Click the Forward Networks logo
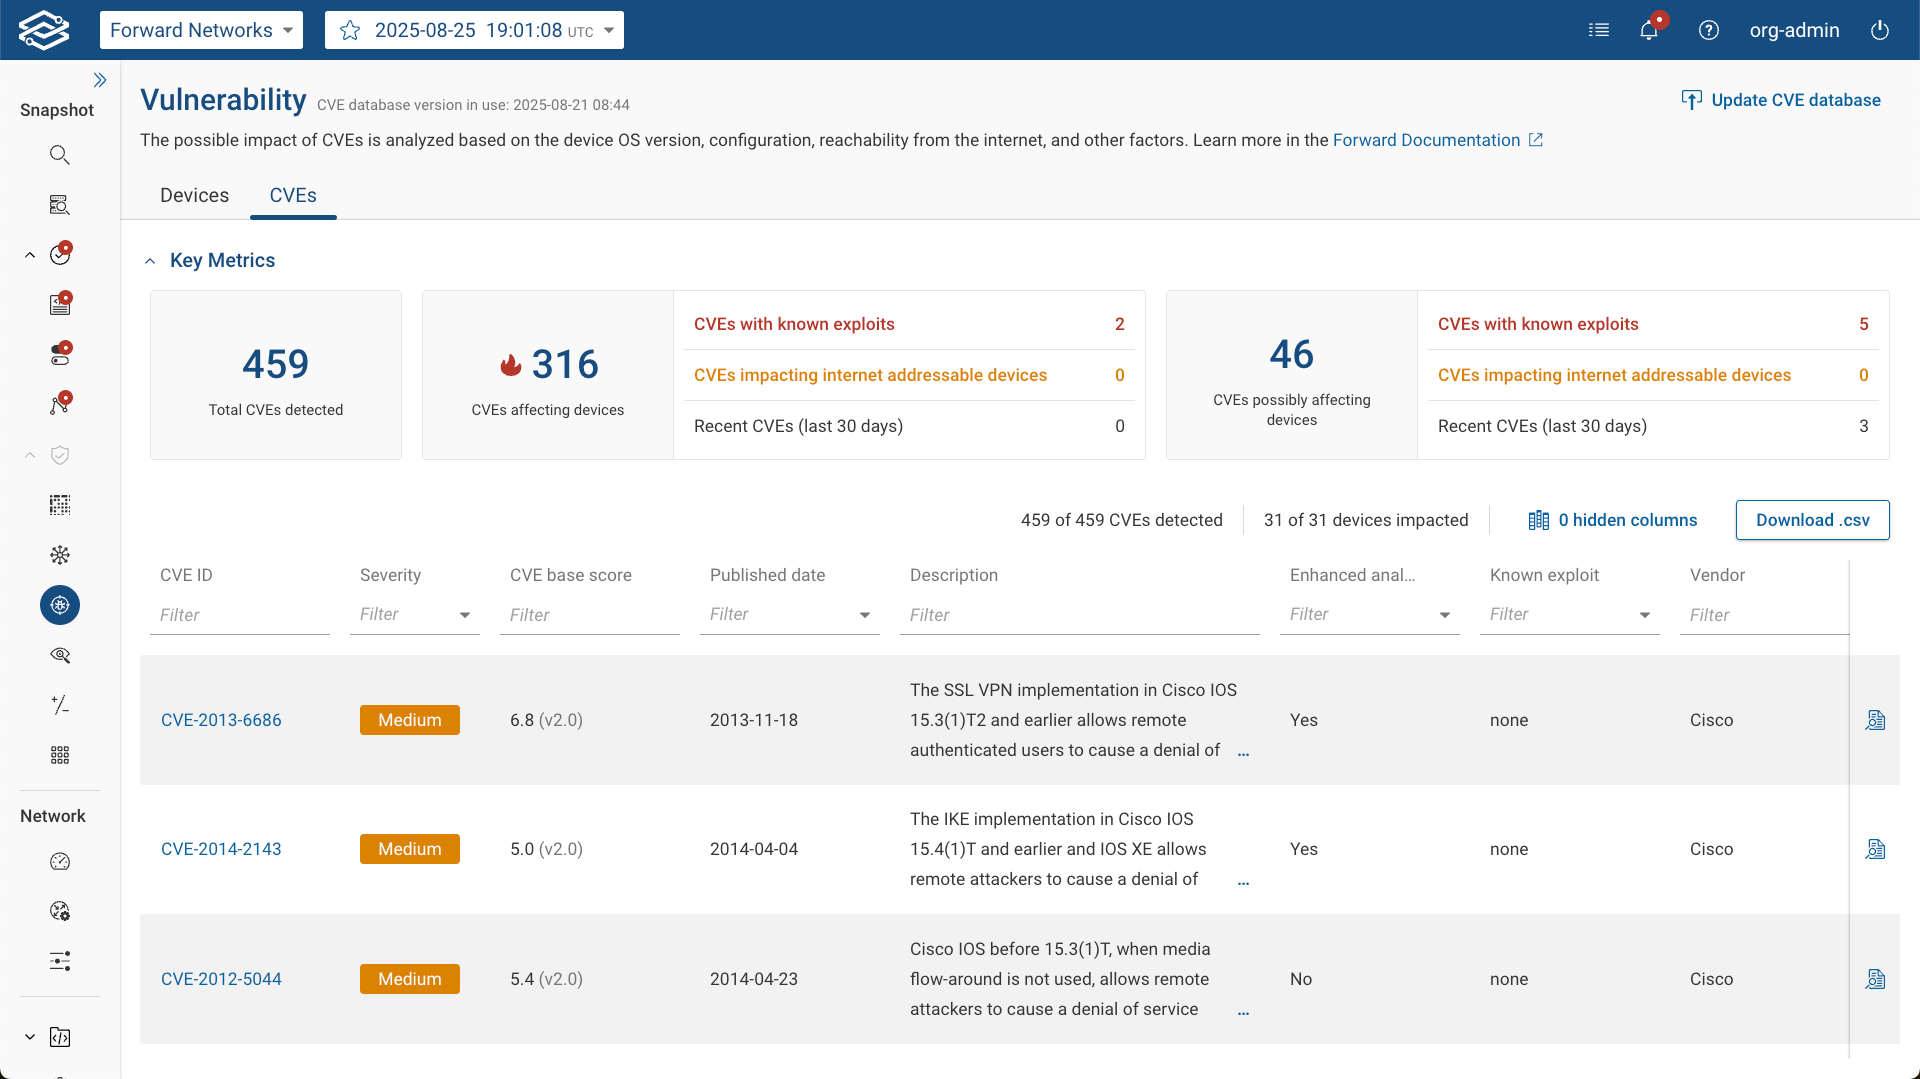 point(44,30)
